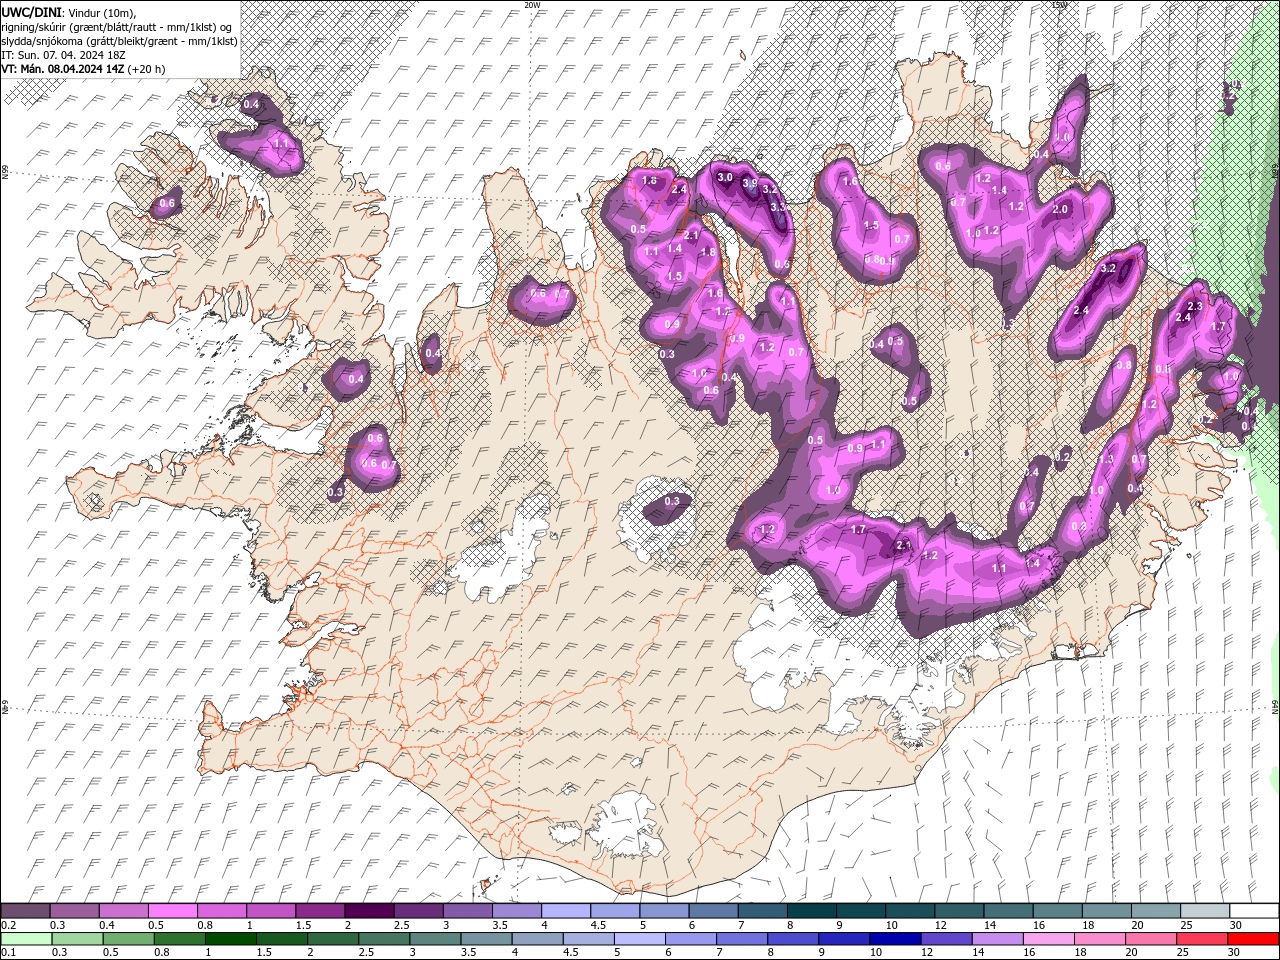Select the dark teal 8 swatch, upper row
Viewport: 1280px width, 960px height.
click(811, 910)
